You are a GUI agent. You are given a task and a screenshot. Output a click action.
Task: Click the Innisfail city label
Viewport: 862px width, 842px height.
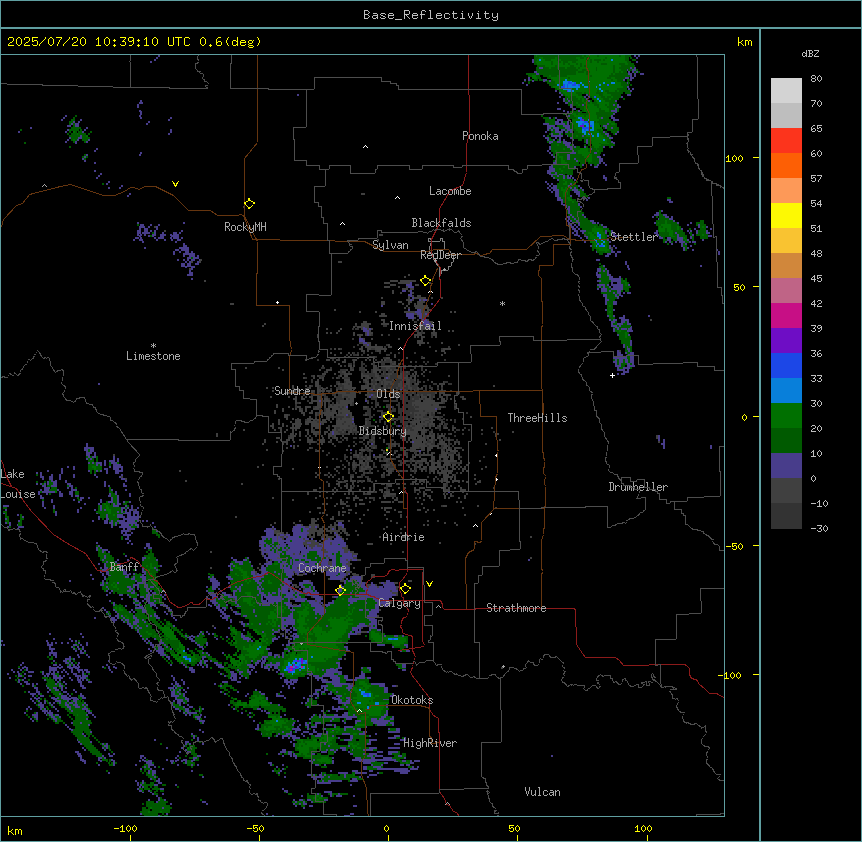415,326
